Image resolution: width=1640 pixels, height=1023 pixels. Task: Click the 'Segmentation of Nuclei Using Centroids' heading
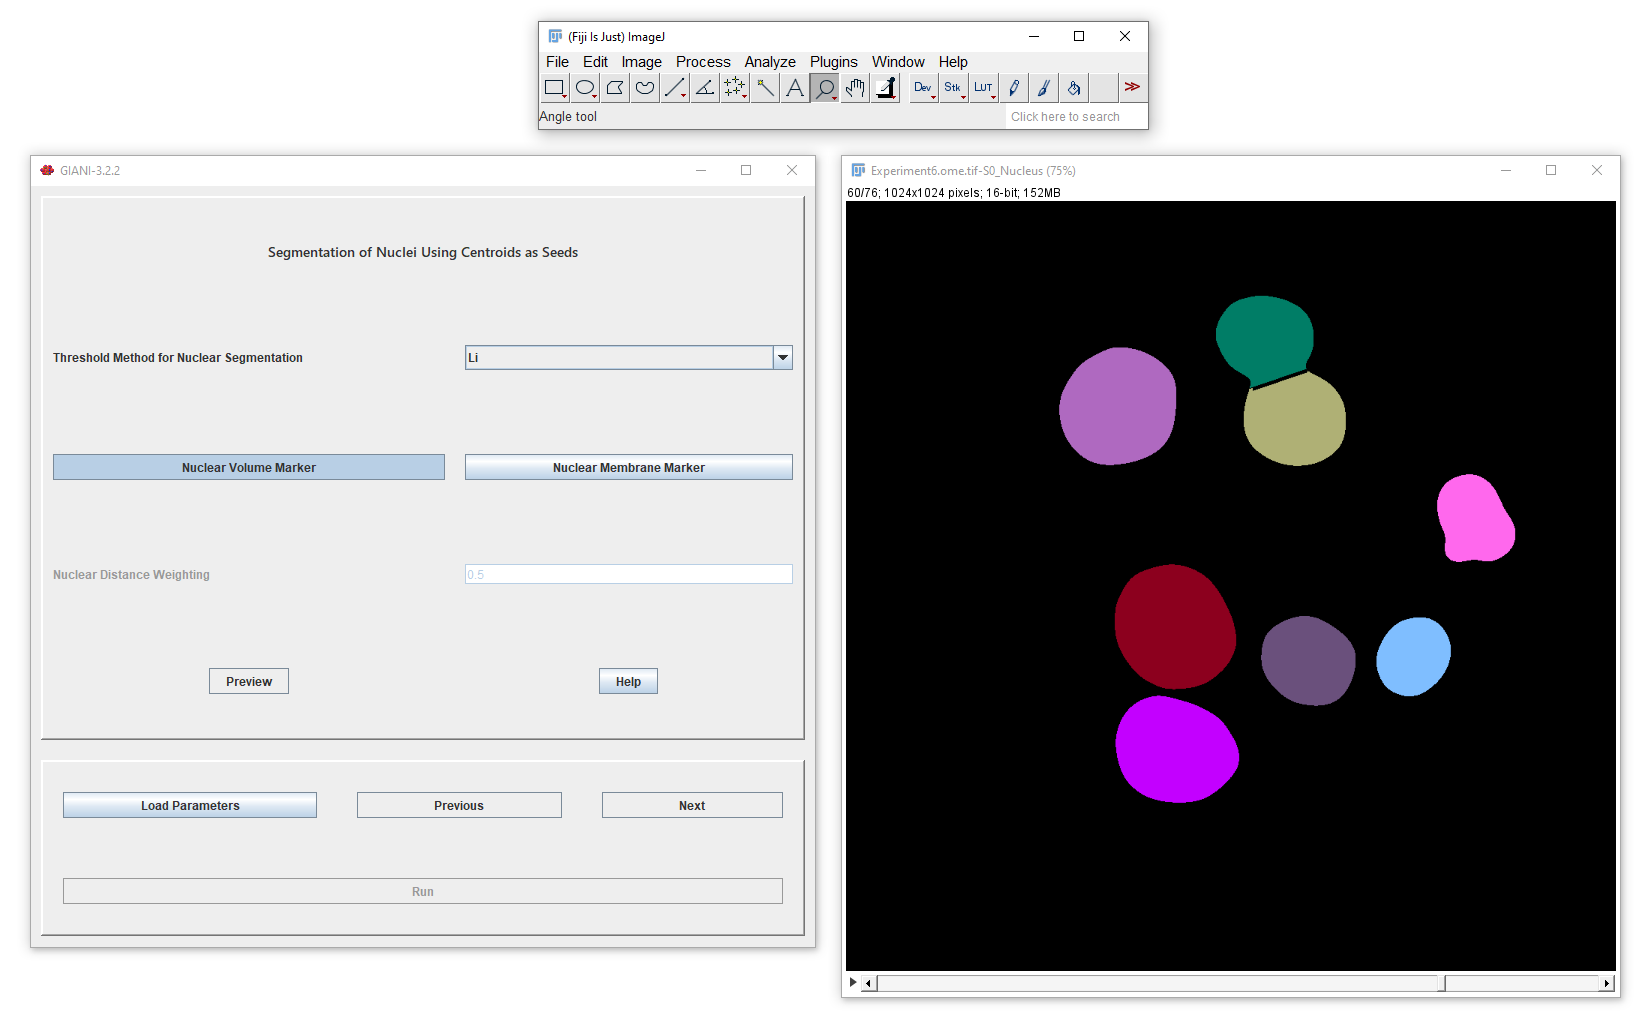coord(423,252)
